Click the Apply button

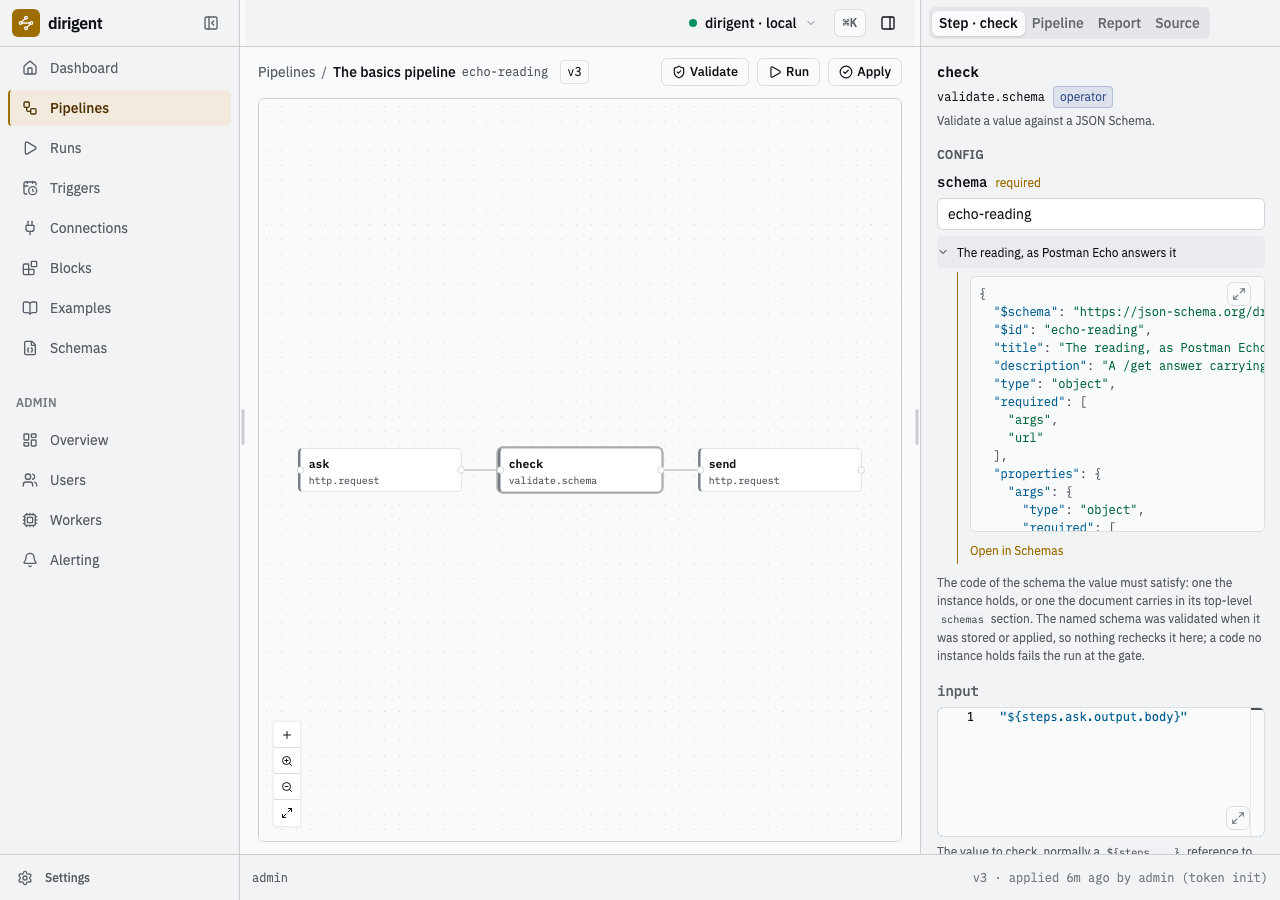[865, 72]
